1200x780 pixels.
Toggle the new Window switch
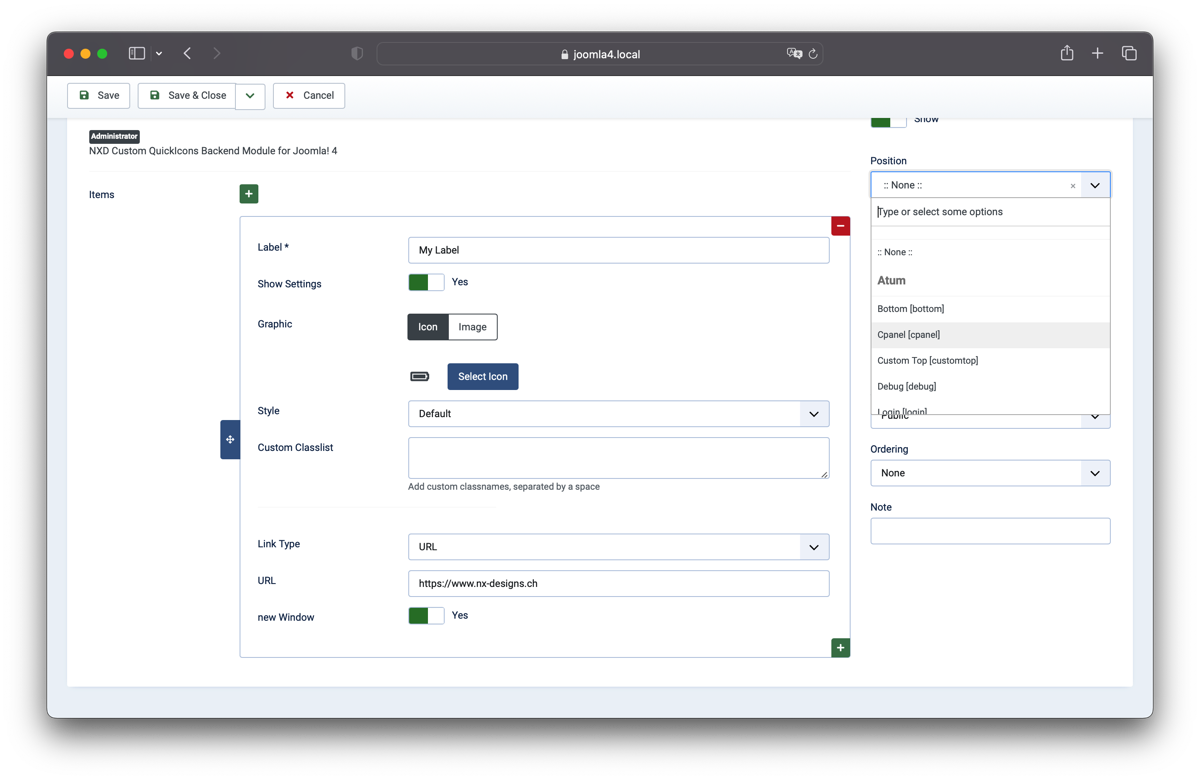[426, 616]
